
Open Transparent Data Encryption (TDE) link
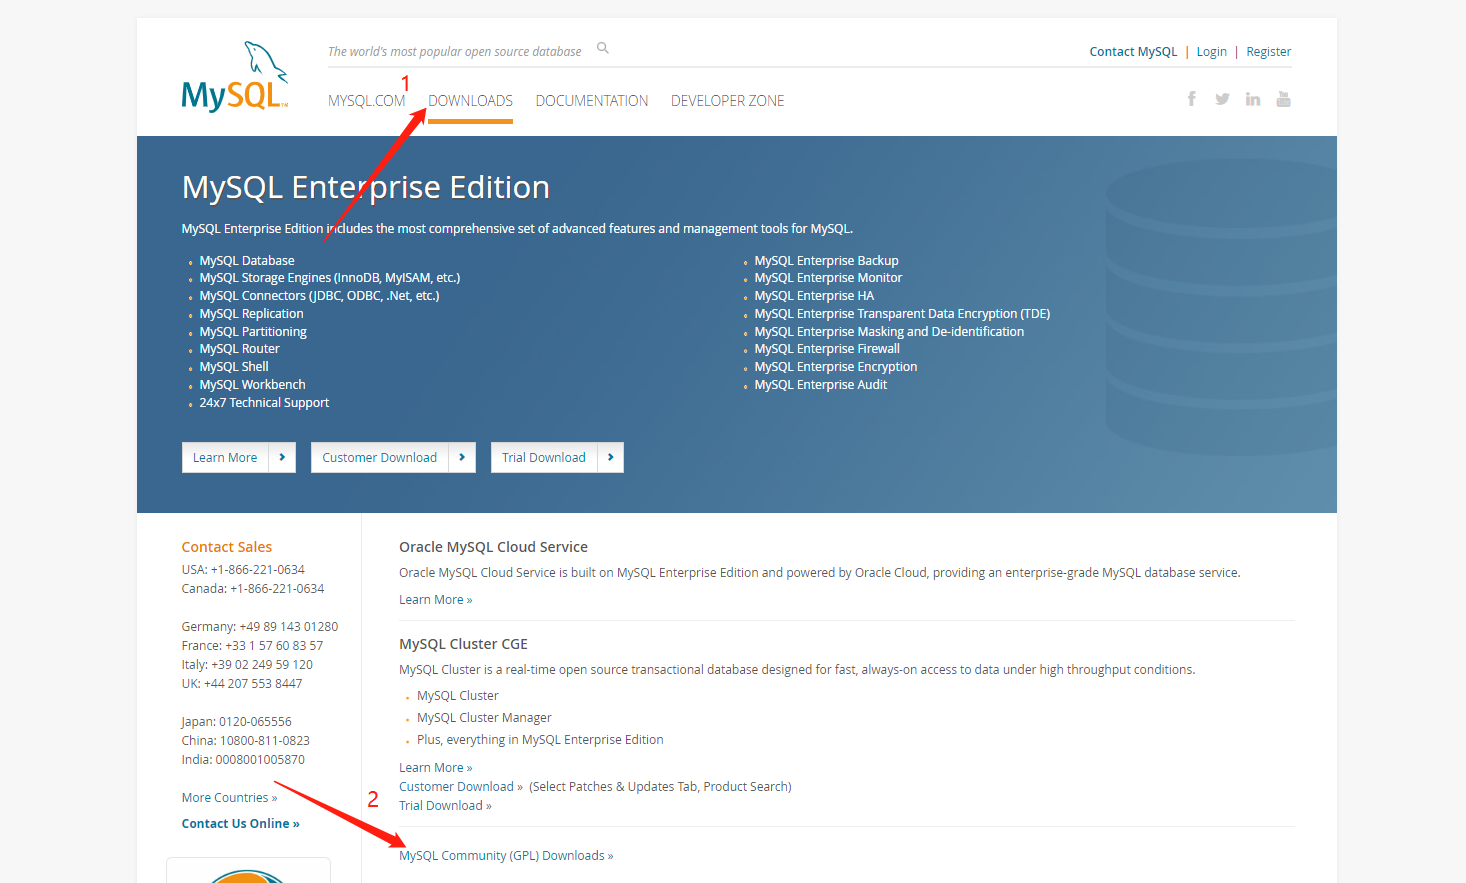tap(902, 314)
